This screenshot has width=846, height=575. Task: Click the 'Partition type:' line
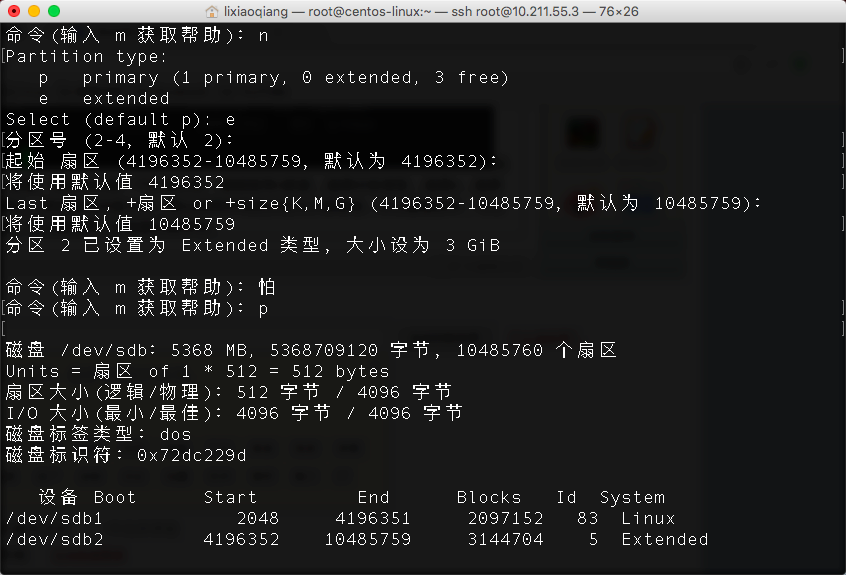(87, 56)
